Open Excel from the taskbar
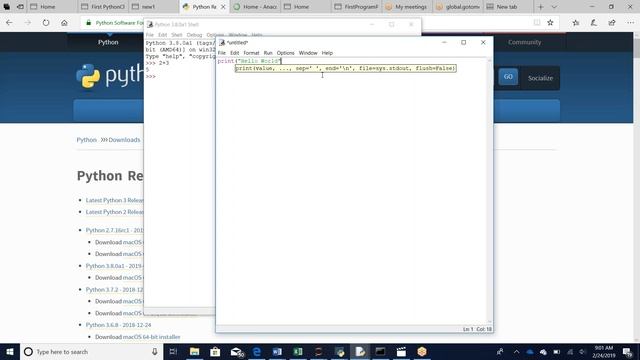This screenshot has width=640, height=360. point(298,351)
